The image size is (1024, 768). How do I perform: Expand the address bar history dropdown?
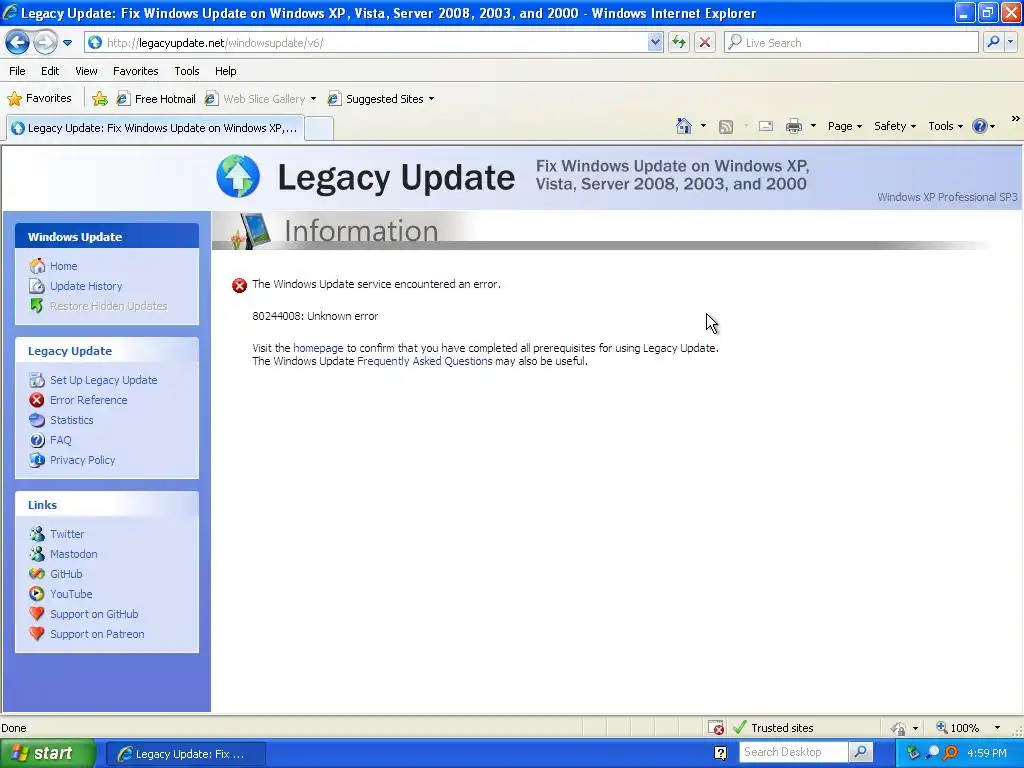[656, 43]
